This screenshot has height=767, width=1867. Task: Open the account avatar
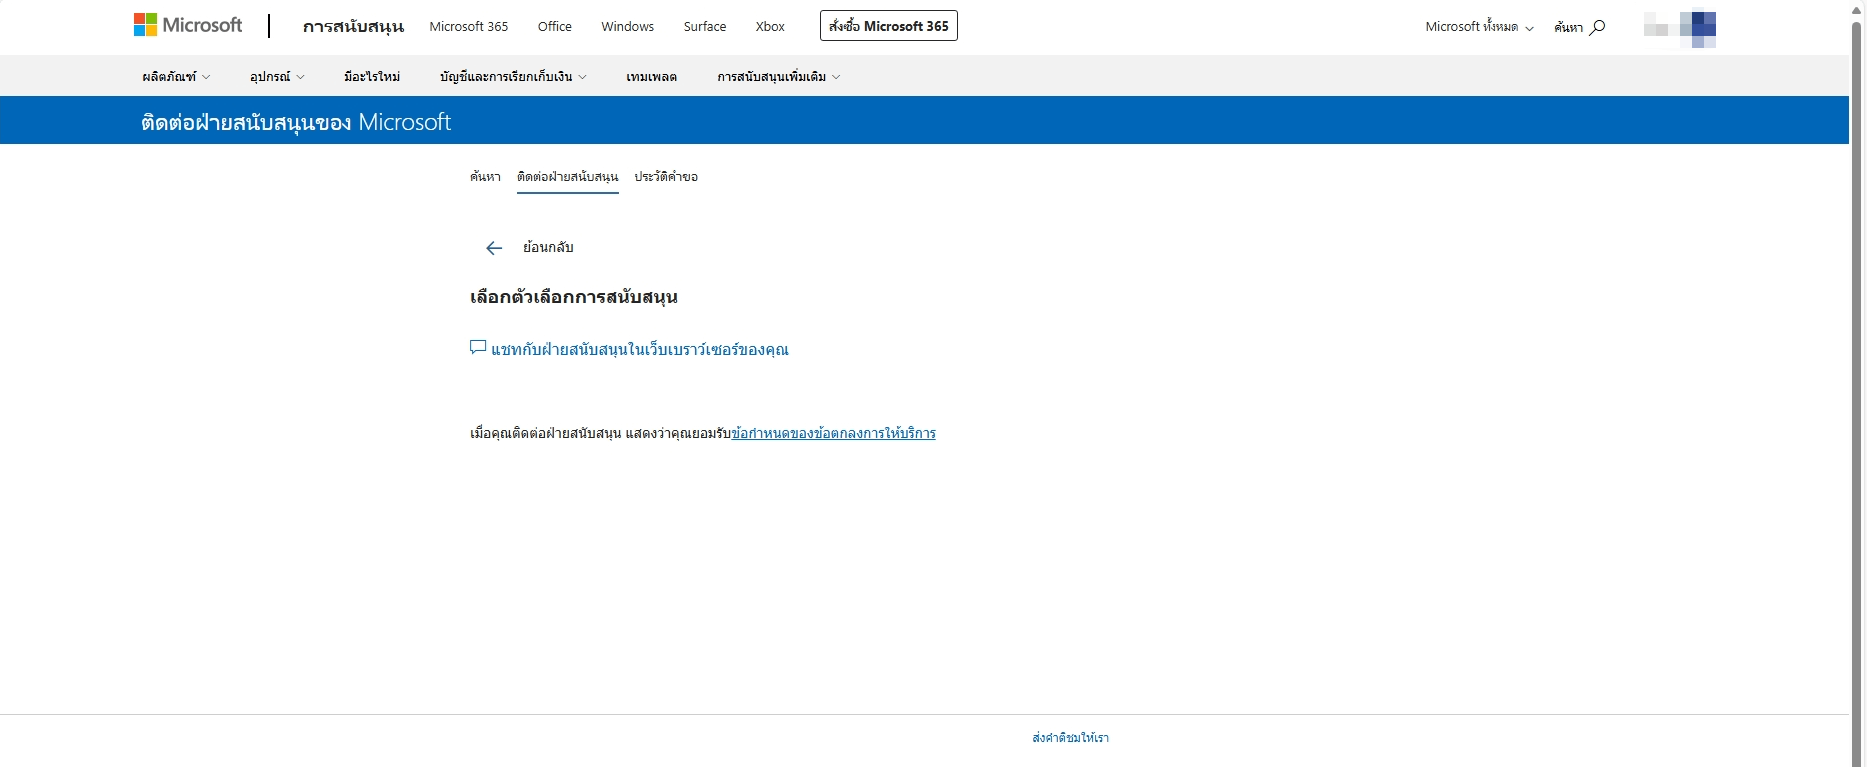click(1680, 27)
